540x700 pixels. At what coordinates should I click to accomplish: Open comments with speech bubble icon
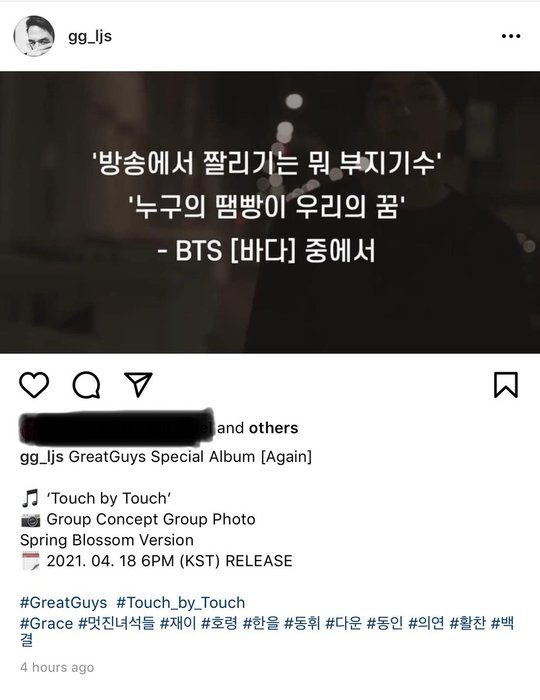point(86,385)
